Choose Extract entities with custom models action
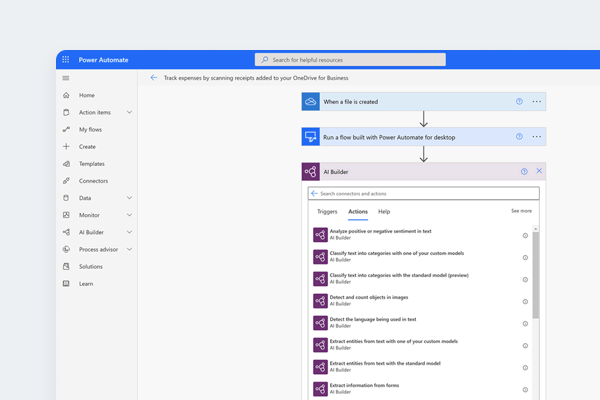 (x=420, y=344)
